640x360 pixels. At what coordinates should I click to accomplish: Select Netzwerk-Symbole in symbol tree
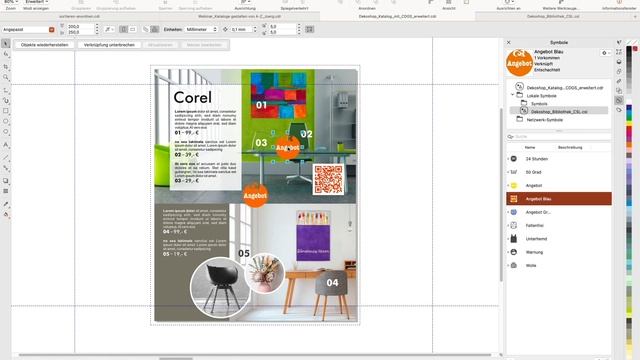pos(544,120)
